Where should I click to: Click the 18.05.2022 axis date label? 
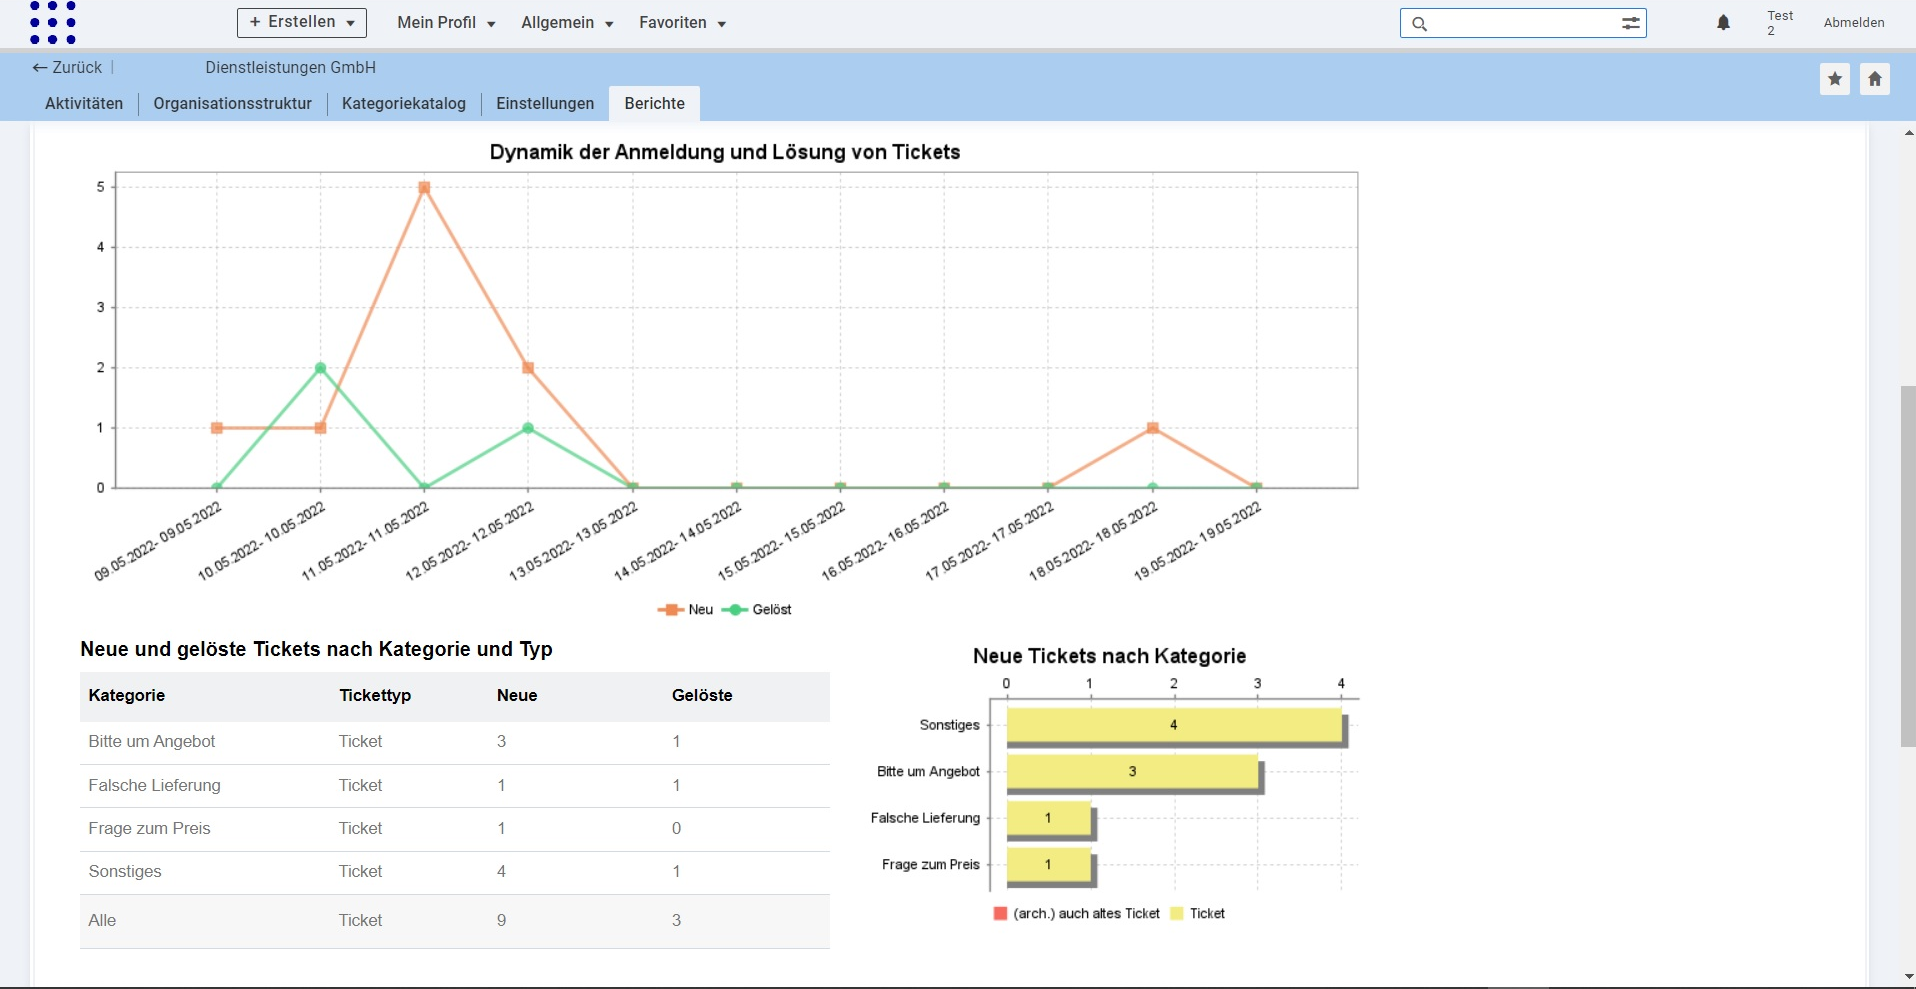click(1094, 541)
